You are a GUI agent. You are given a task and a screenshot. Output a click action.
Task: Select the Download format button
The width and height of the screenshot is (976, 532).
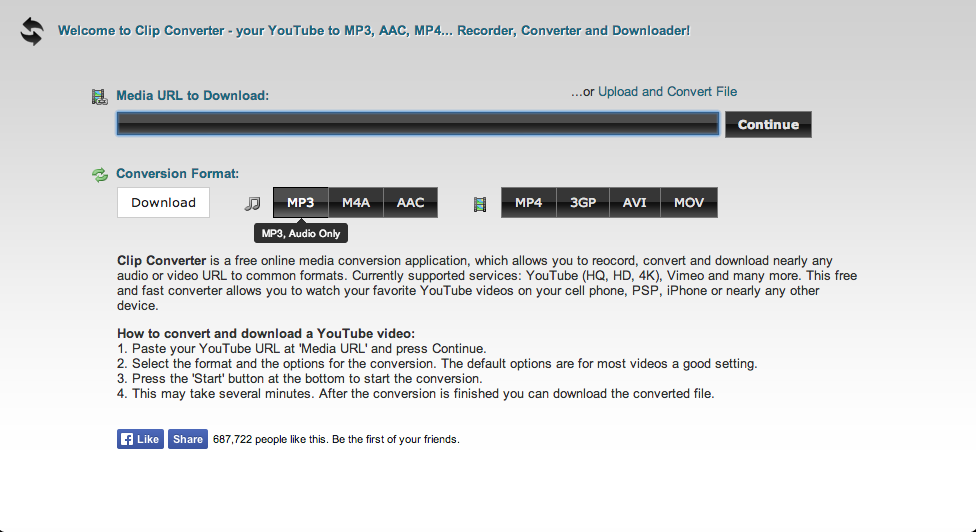163,202
